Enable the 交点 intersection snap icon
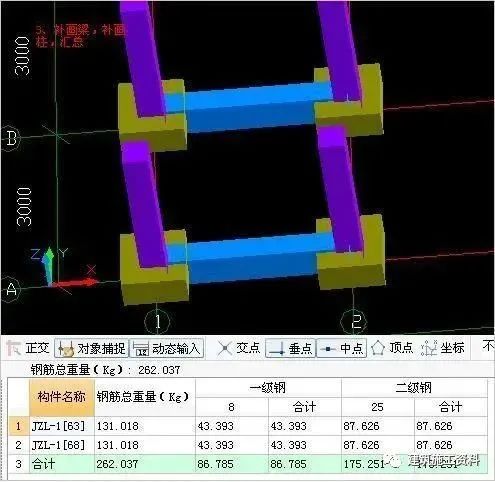The height and width of the screenshot is (482, 495). [x=225, y=348]
